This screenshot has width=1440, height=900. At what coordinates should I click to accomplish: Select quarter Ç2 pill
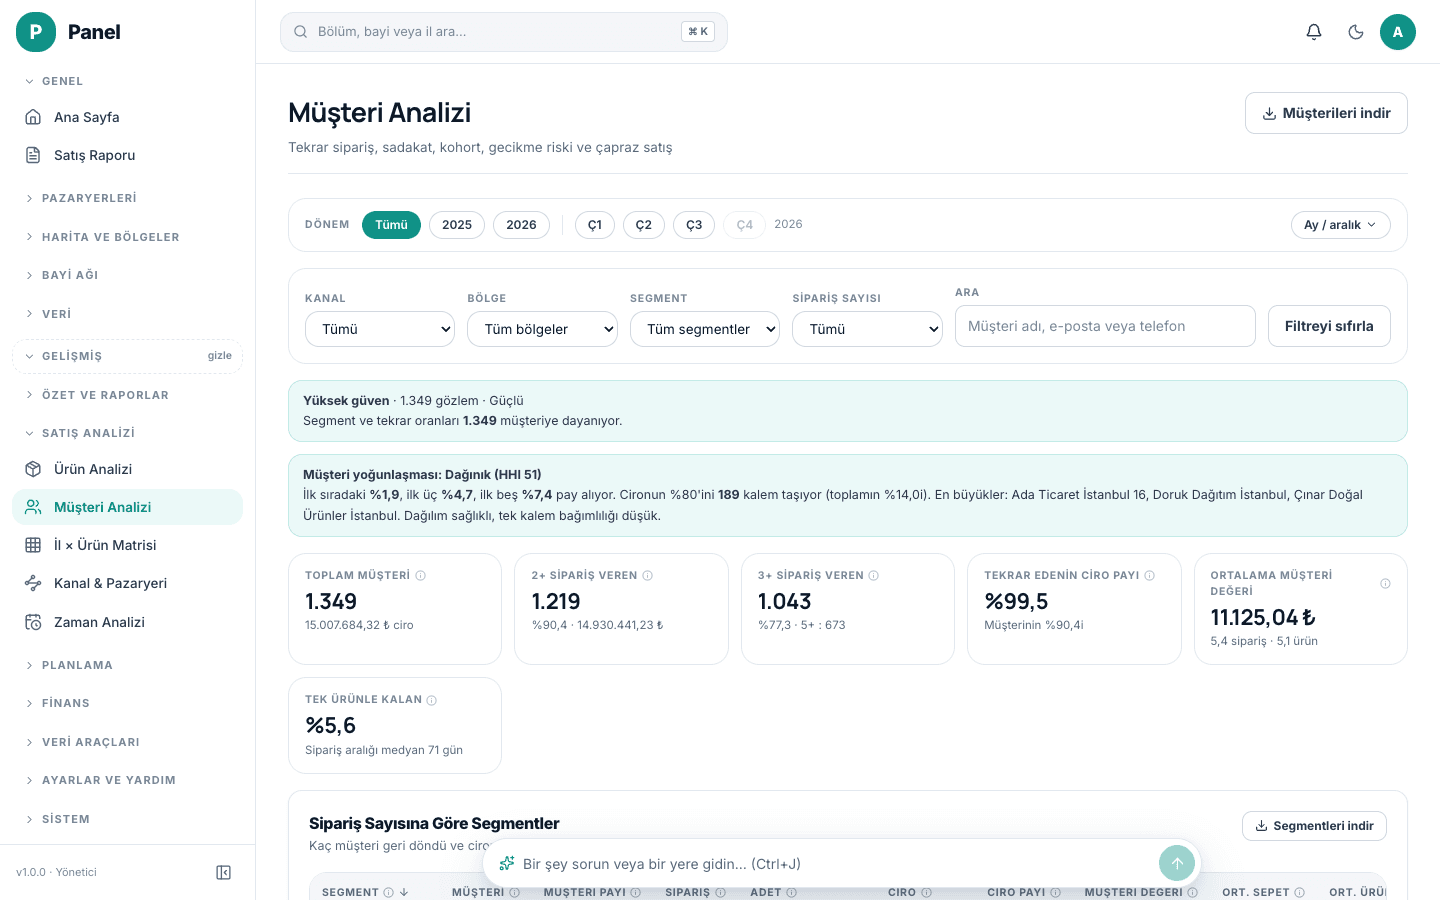click(644, 225)
